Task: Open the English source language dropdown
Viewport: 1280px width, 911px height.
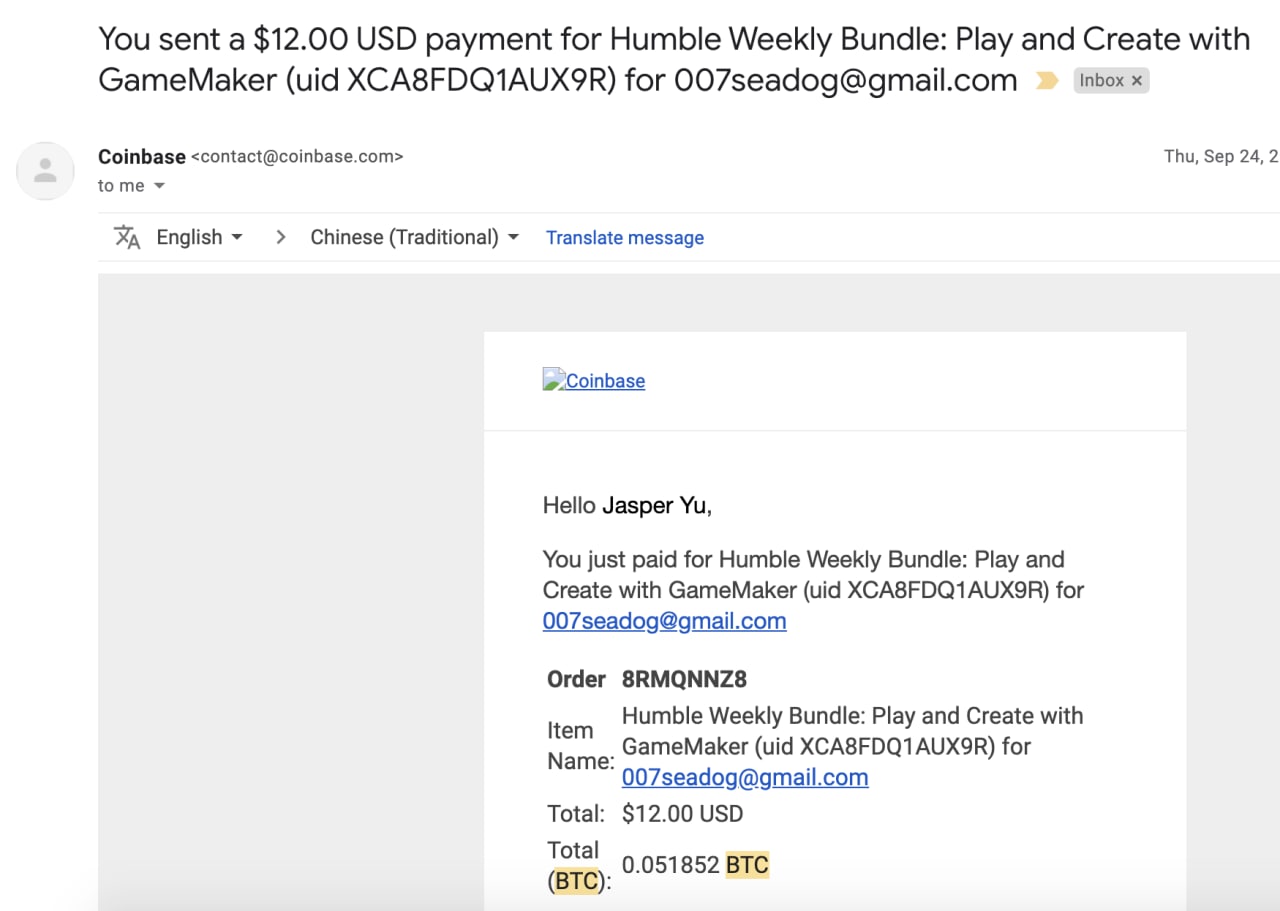Action: [x=199, y=237]
